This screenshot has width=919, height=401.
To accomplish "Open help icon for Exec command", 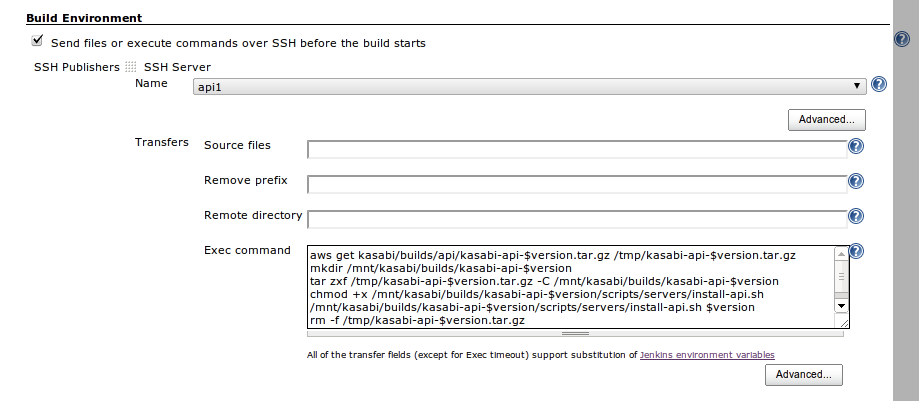I will (x=856, y=252).
